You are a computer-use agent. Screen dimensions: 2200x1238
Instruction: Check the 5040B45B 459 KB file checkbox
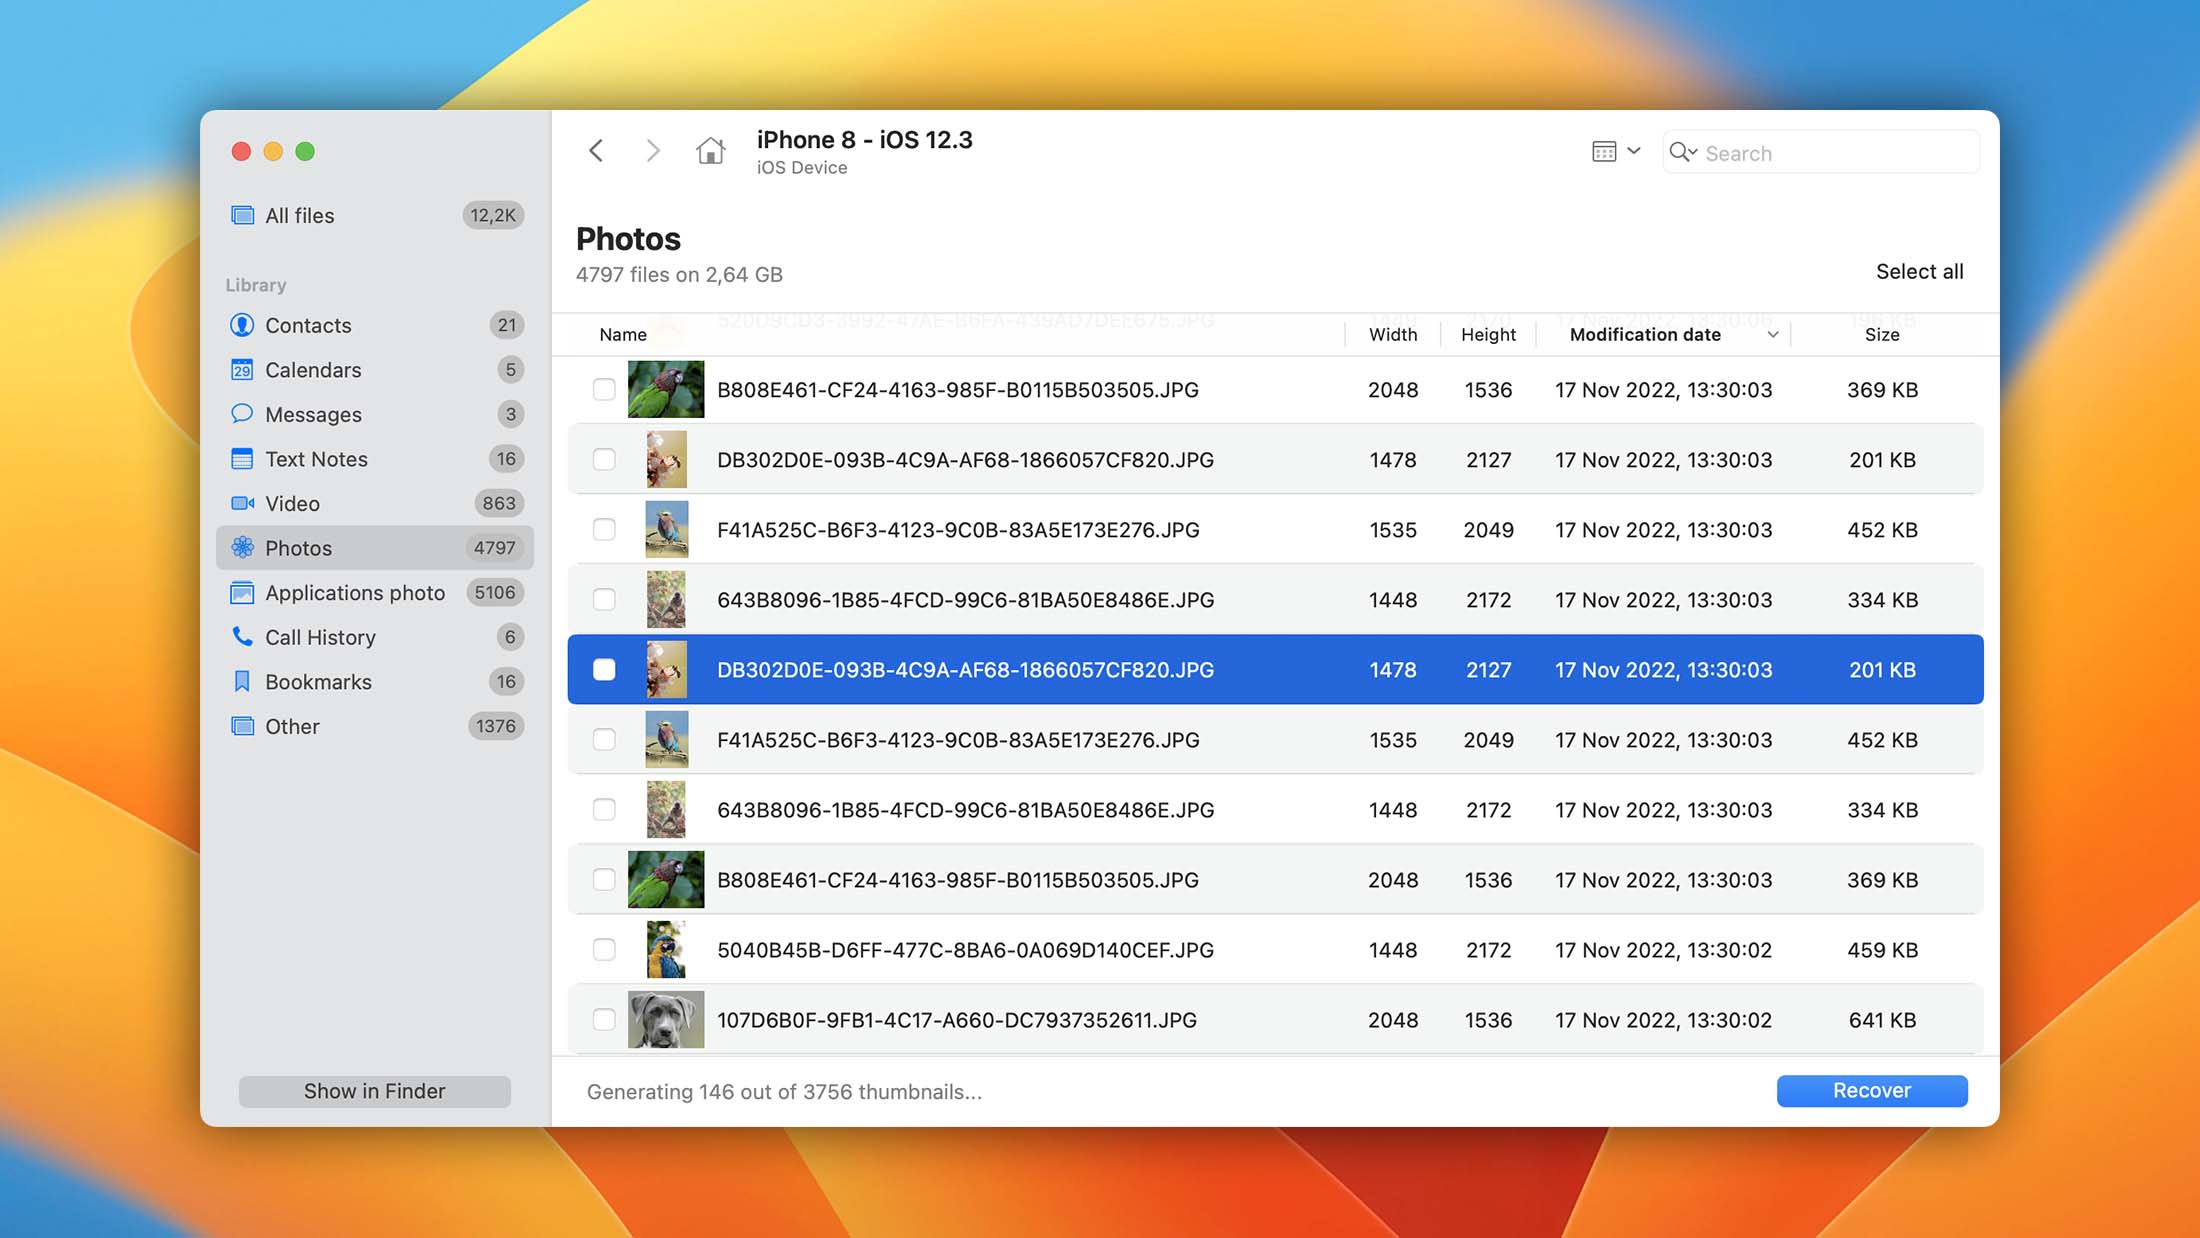(604, 949)
